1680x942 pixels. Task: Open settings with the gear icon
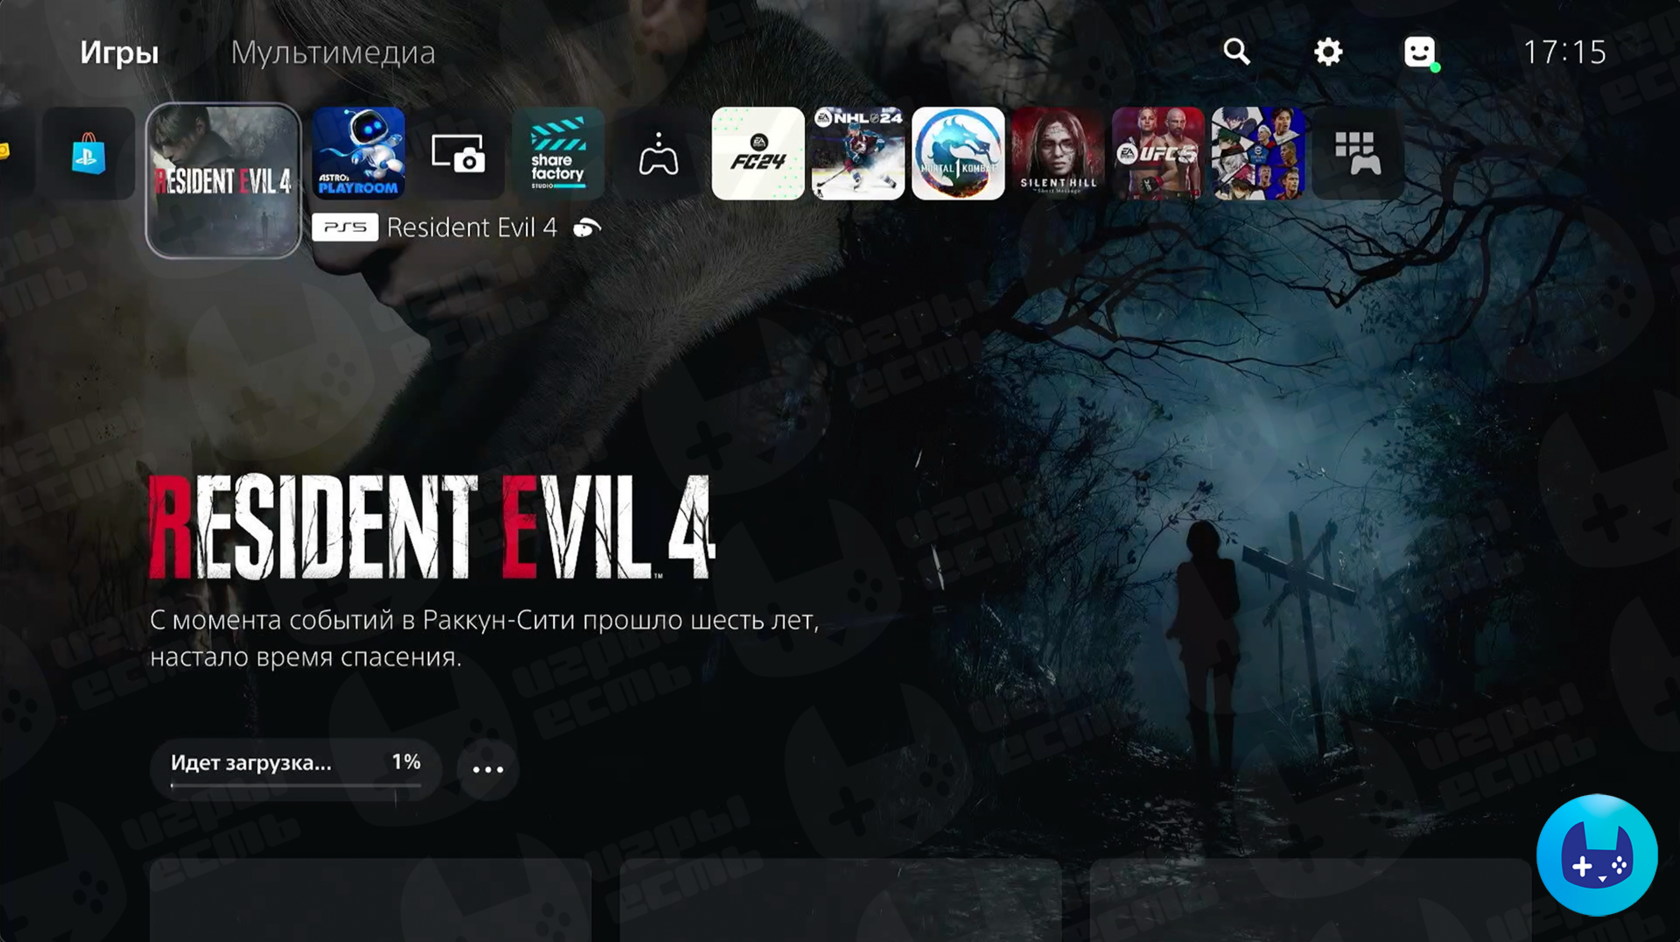coord(1328,52)
